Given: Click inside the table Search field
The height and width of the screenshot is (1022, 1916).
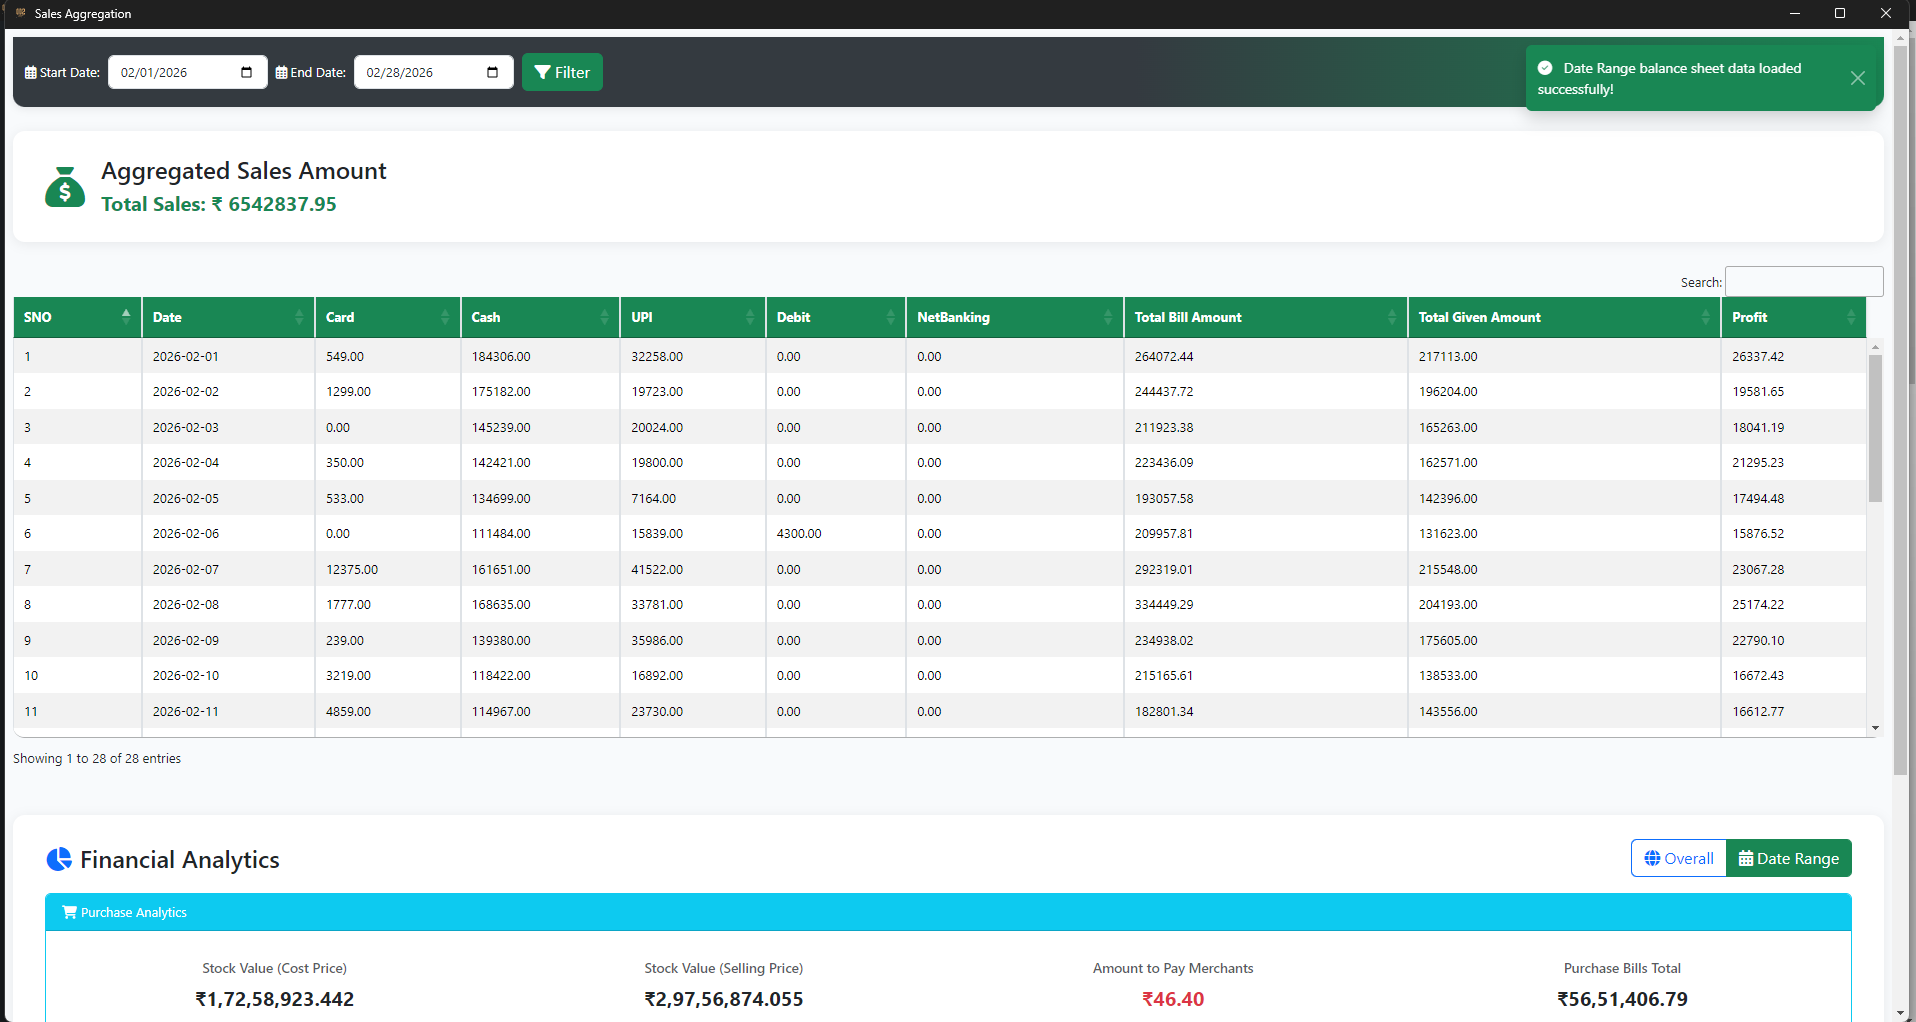Looking at the screenshot, I should click(1803, 281).
